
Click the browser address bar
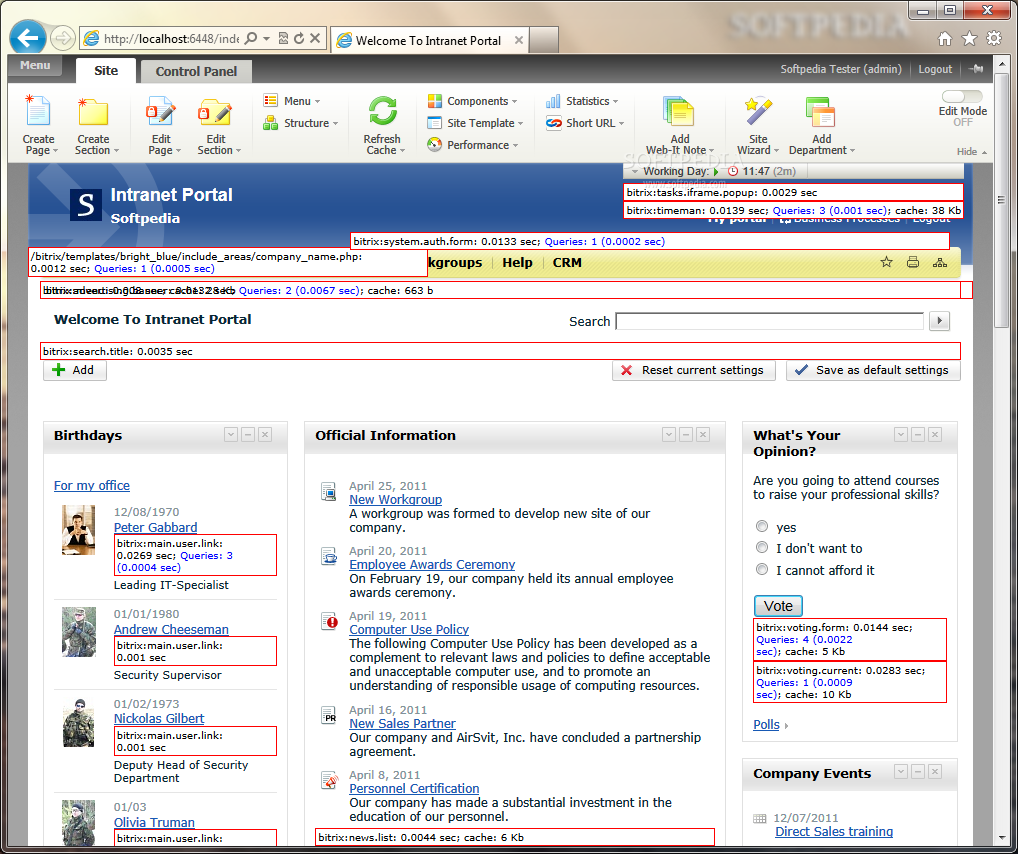click(172, 39)
